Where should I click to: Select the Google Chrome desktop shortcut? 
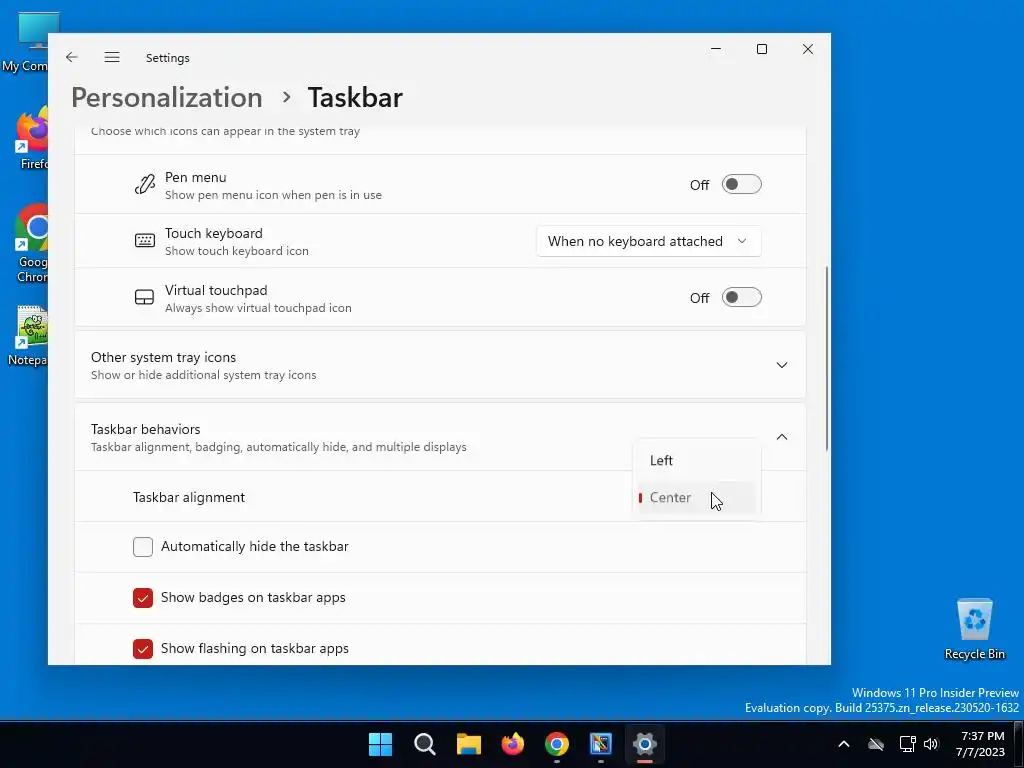(31, 243)
